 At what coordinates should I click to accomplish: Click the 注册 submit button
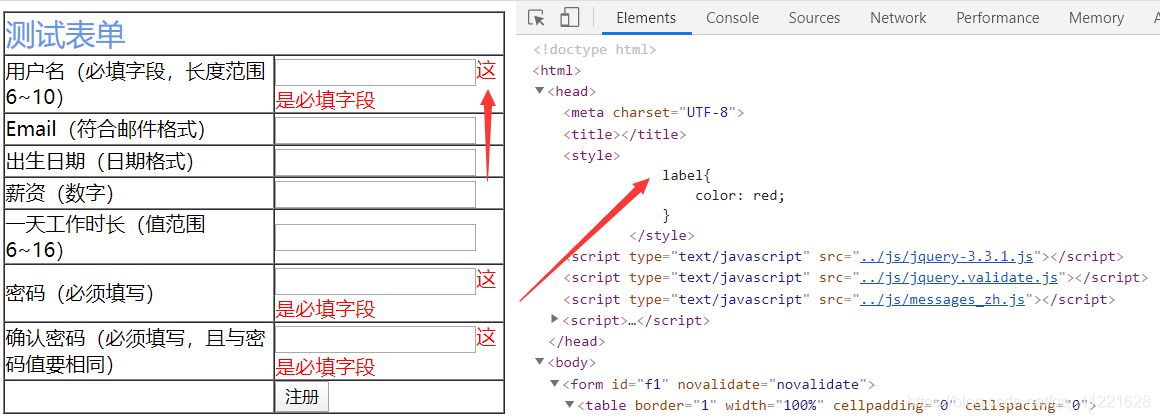302,397
